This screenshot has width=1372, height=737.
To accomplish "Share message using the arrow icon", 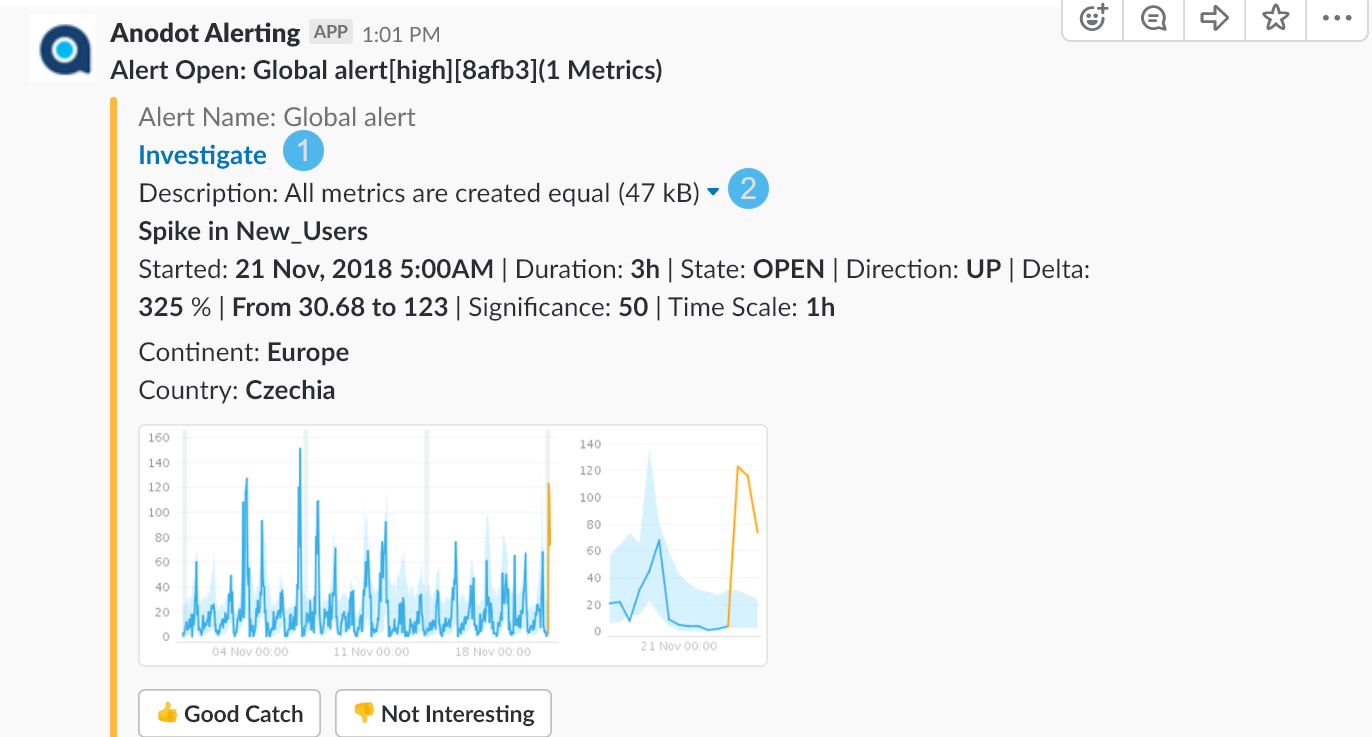I will [x=1214, y=18].
